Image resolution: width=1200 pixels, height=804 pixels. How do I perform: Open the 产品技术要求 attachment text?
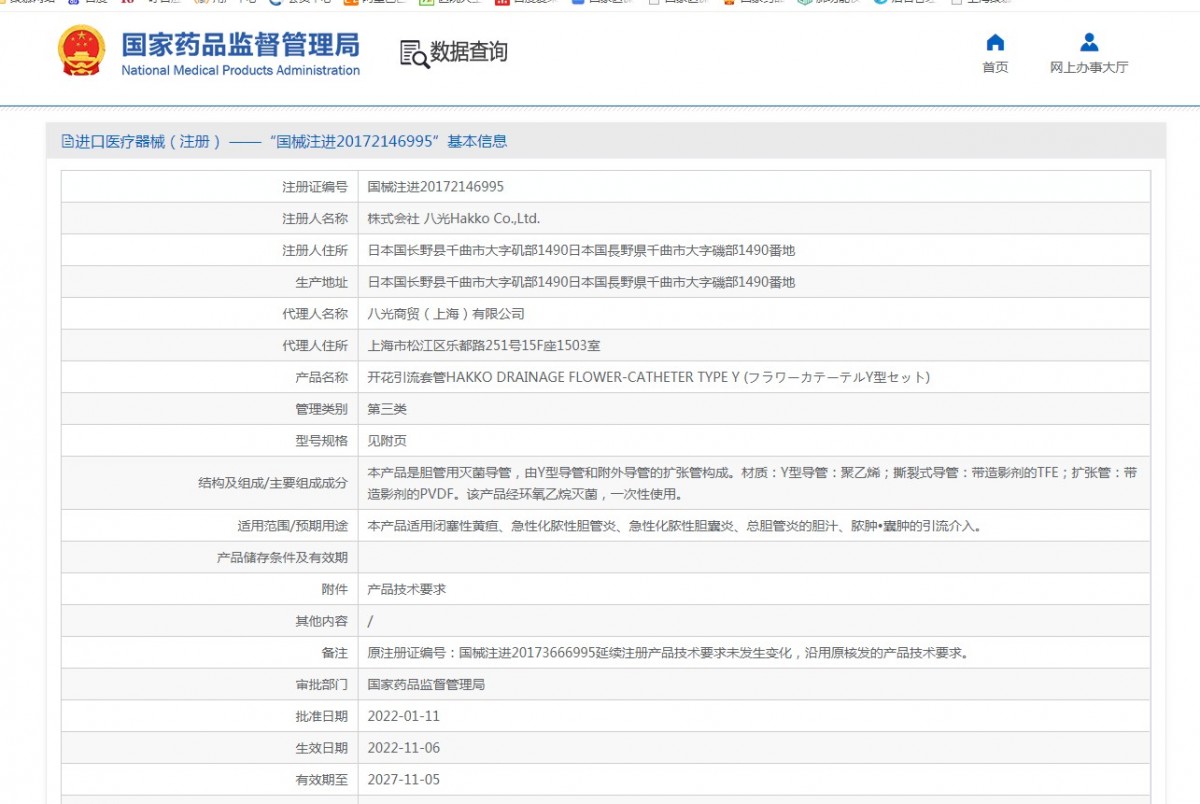click(407, 589)
